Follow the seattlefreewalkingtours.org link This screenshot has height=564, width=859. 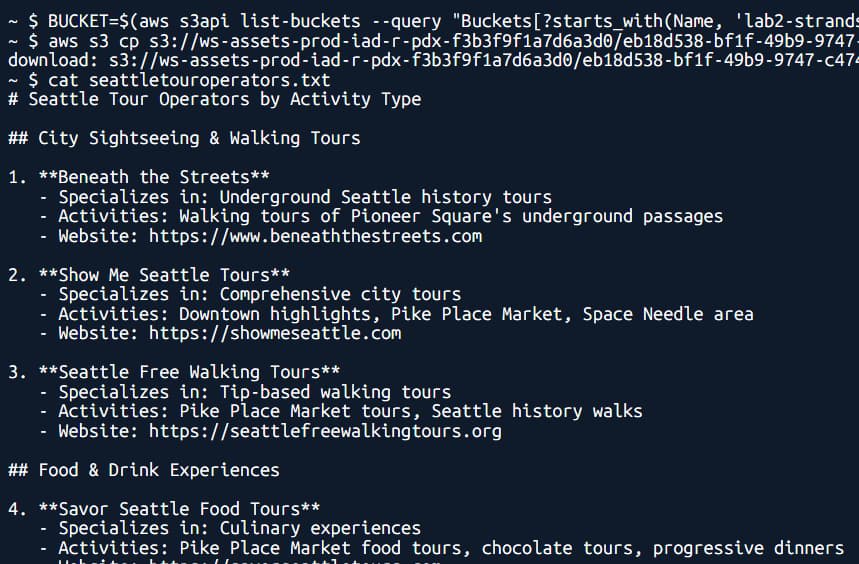pos(325,431)
